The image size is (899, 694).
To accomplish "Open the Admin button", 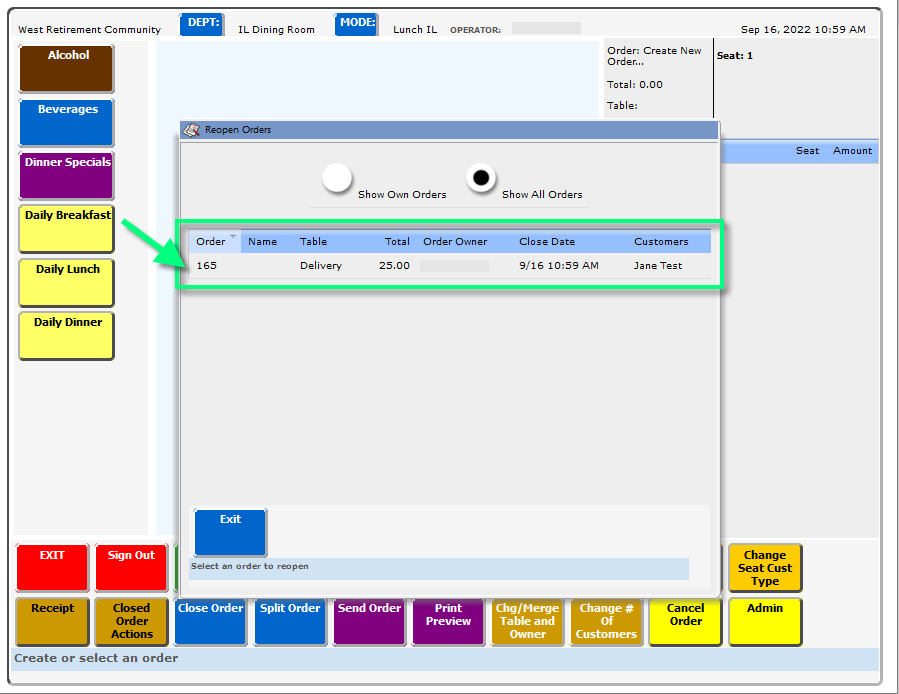I will pos(765,621).
